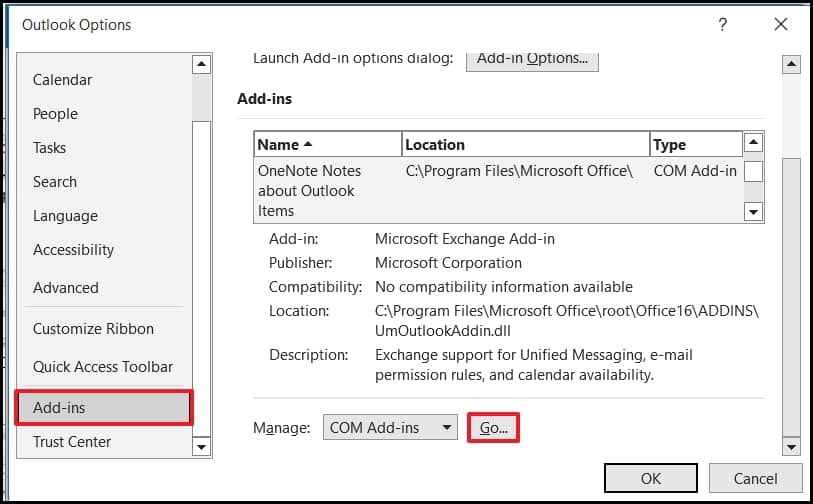The image size is (813, 504).
Task: Click the Exchange support description text
Action: [x=534, y=365]
